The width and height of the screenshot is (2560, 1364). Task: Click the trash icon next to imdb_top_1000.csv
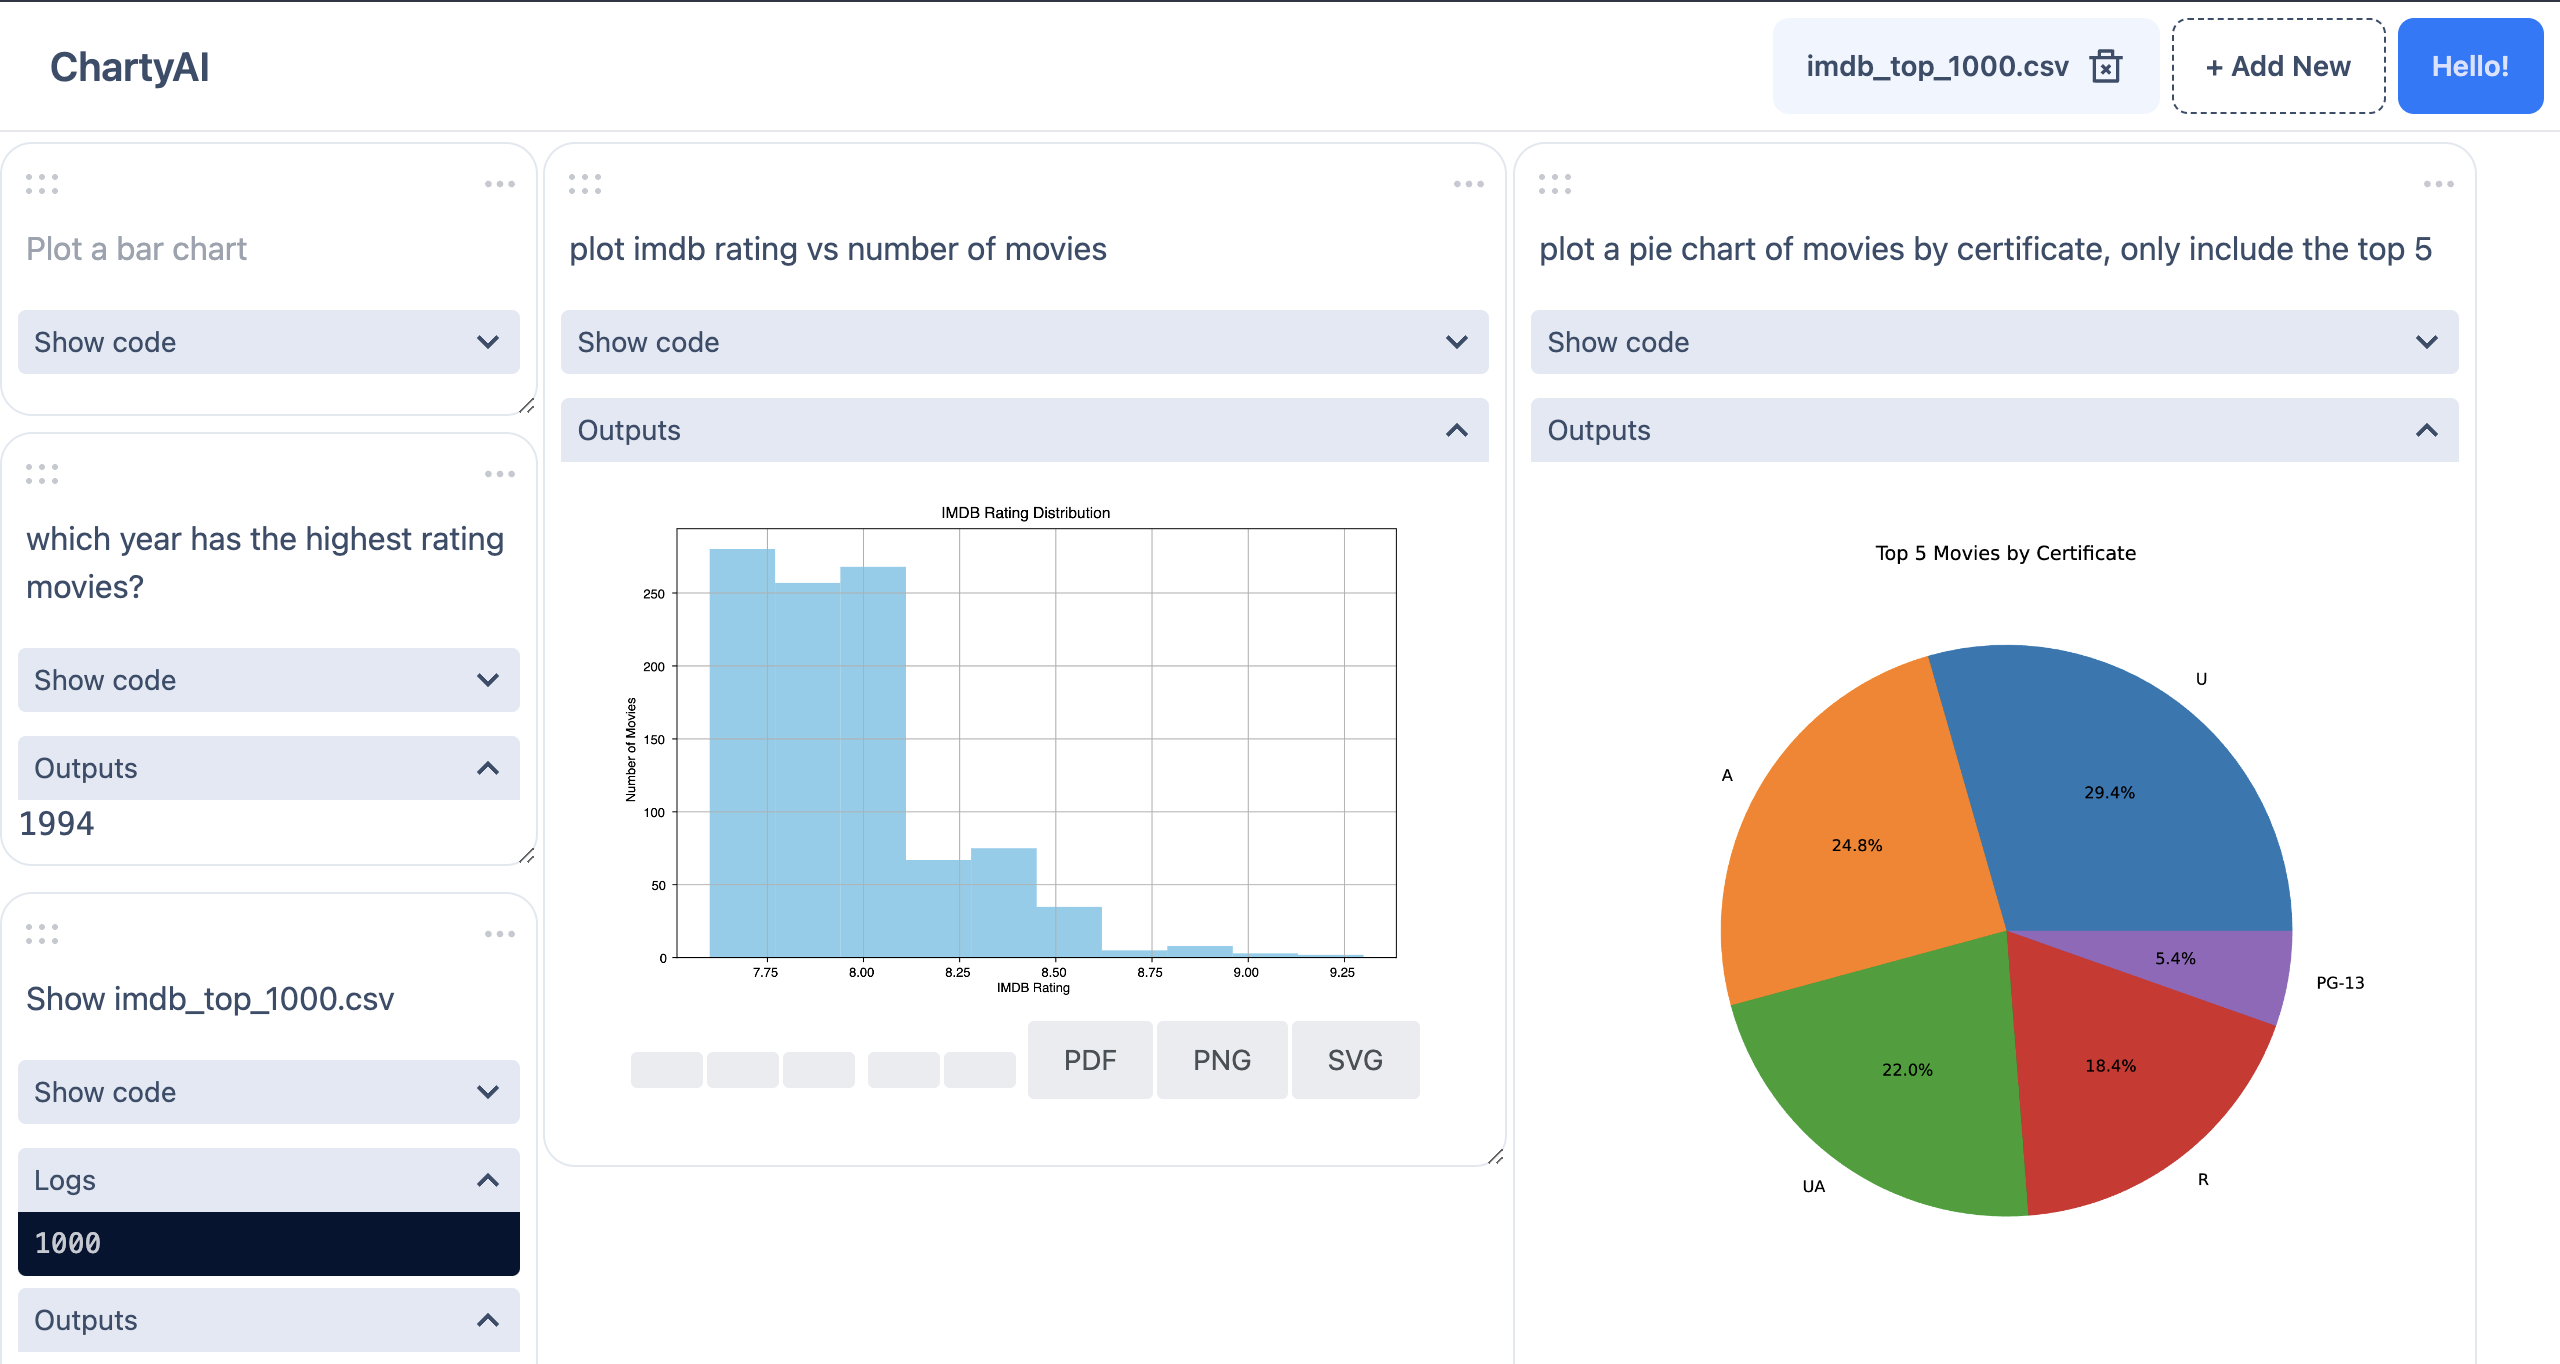(2105, 66)
